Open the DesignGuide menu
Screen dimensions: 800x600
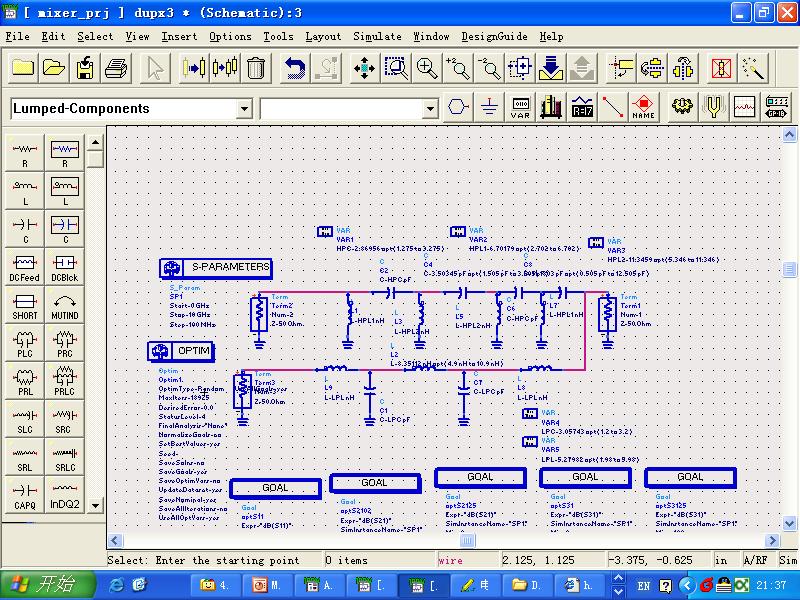pos(494,37)
